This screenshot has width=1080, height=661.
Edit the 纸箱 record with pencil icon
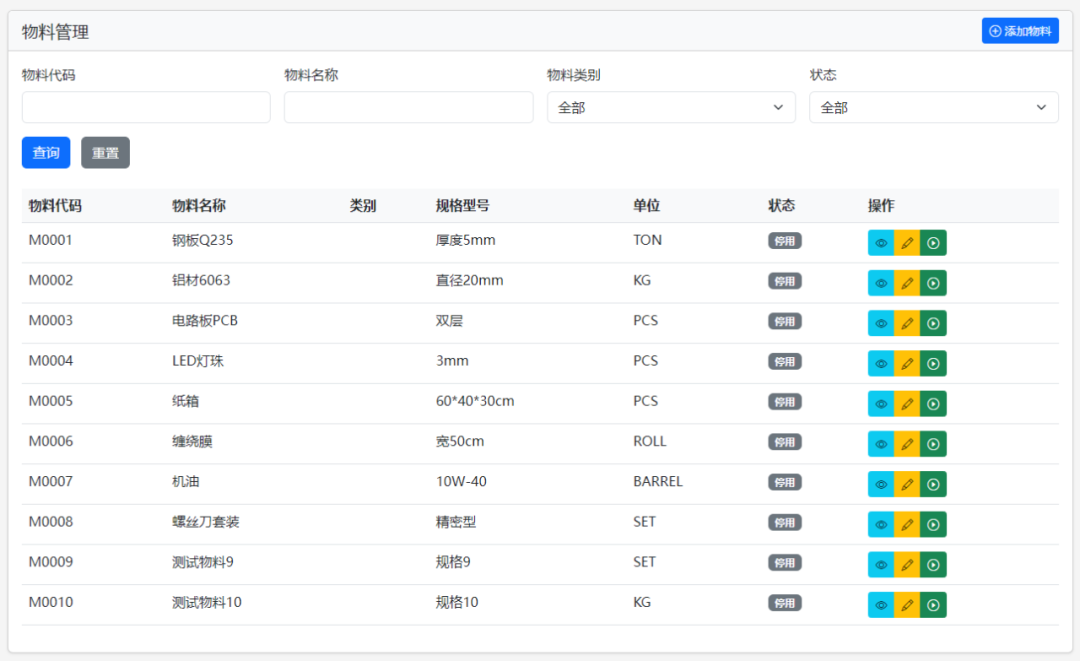pyautogui.click(x=906, y=403)
